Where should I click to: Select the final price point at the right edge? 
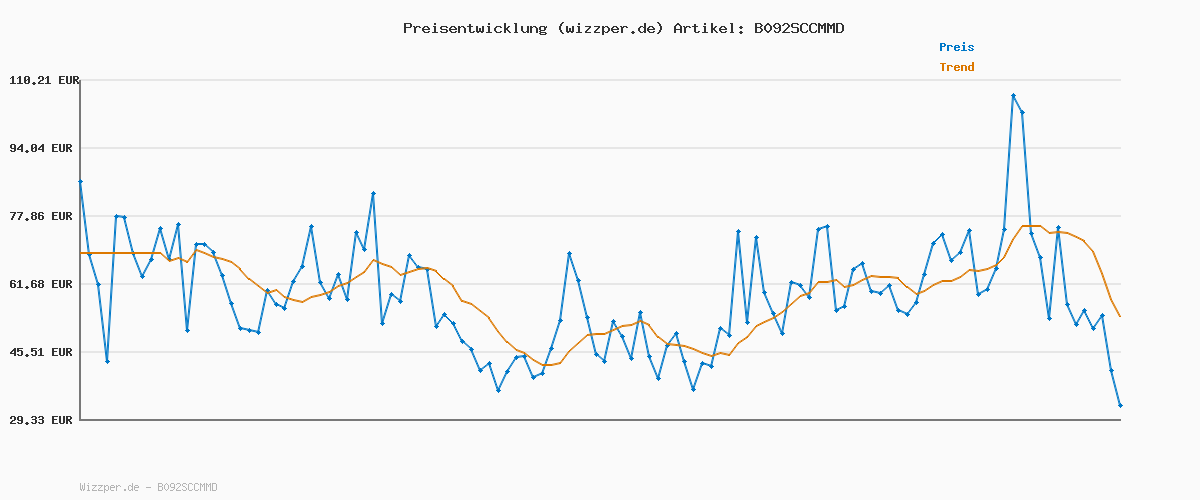(1120, 405)
